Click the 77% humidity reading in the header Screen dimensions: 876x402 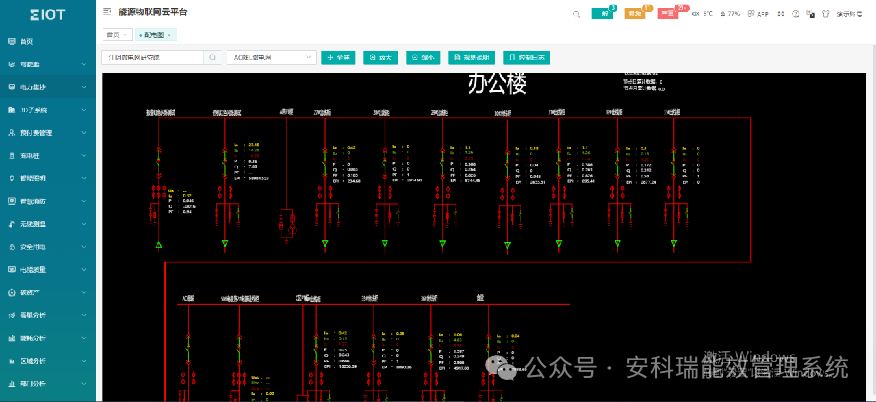click(730, 14)
